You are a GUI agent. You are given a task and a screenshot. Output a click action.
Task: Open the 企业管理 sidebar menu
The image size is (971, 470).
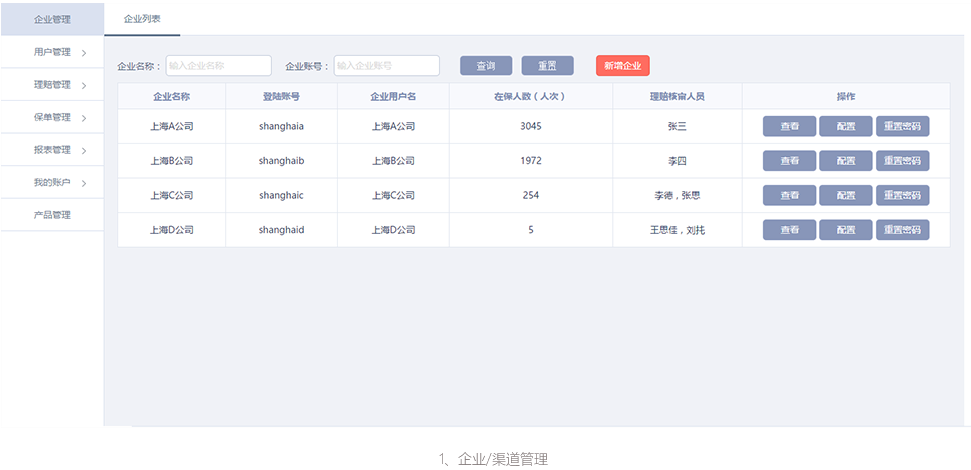point(52,19)
